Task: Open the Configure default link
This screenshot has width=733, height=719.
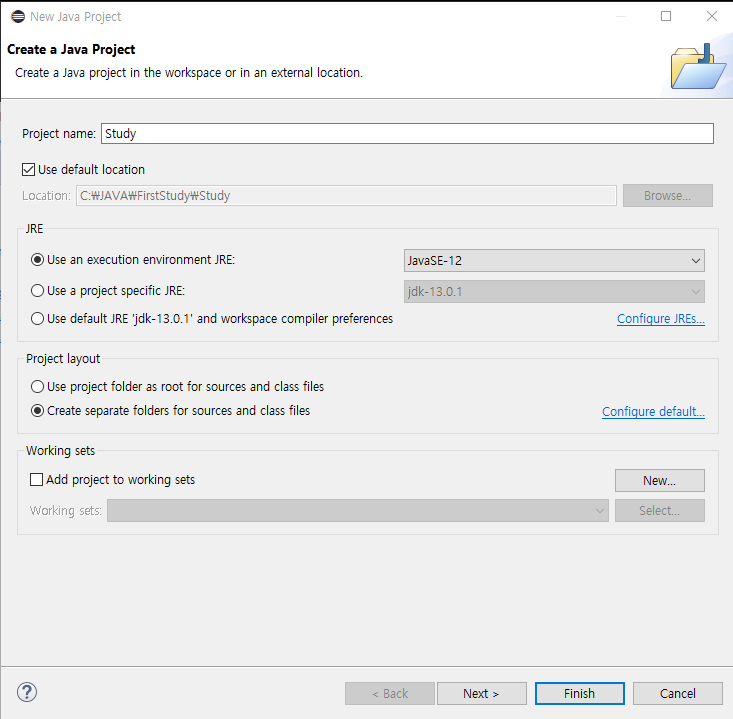Action: pyautogui.click(x=653, y=411)
